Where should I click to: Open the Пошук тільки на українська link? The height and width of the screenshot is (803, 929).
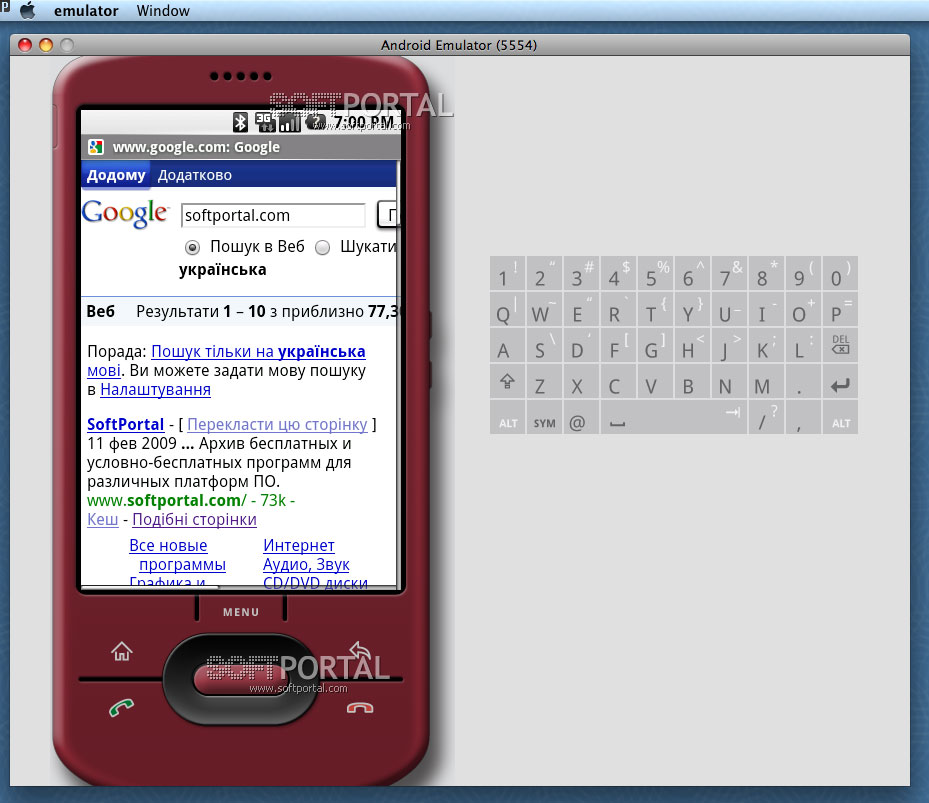click(258, 351)
